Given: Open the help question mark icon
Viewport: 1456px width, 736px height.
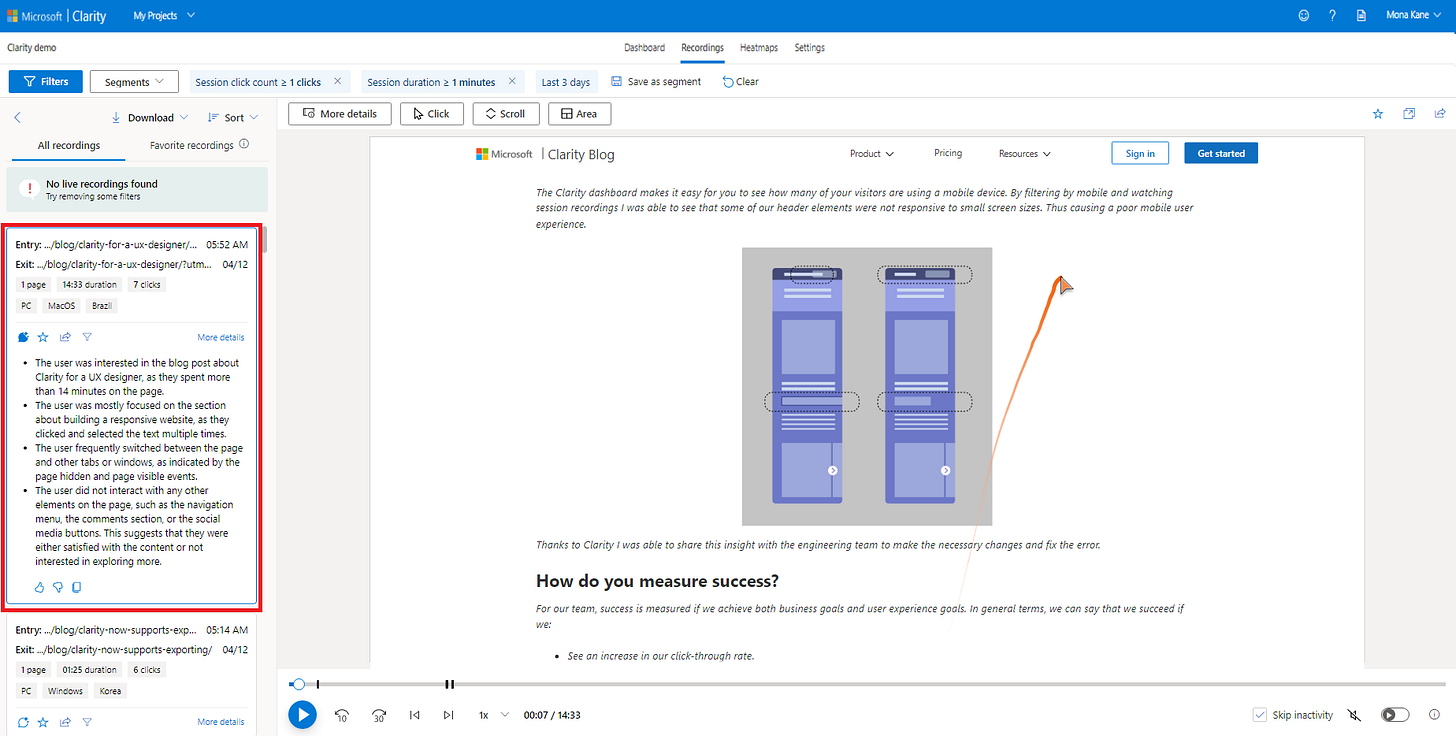Looking at the screenshot, I should tap(1332, 16).
